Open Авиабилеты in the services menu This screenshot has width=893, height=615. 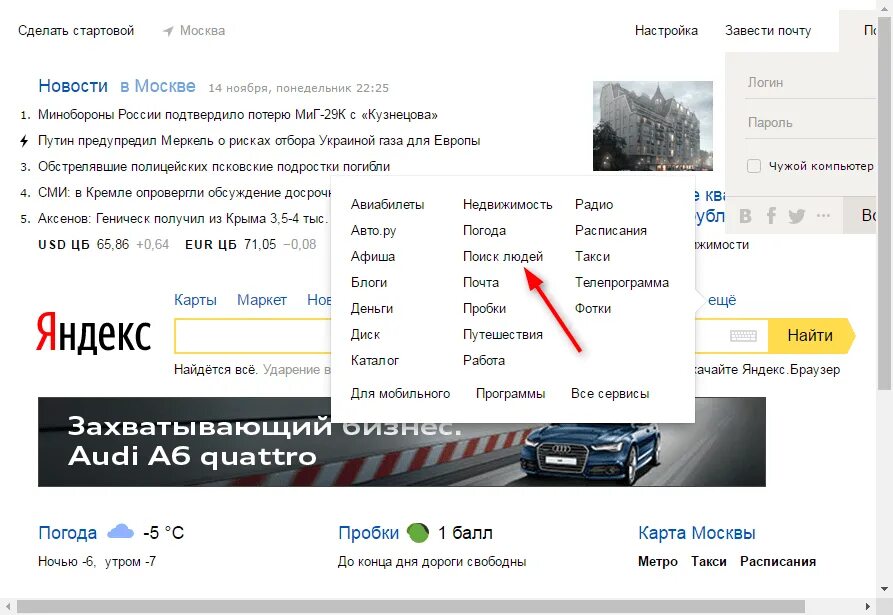point(387,204)
